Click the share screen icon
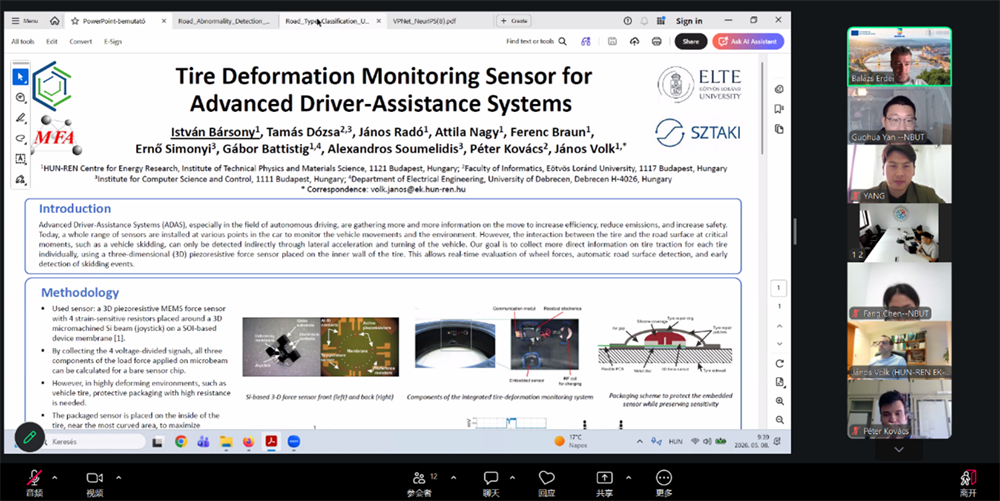The image size is (1000, 501). pyautogui.click(x=604, y=478)
